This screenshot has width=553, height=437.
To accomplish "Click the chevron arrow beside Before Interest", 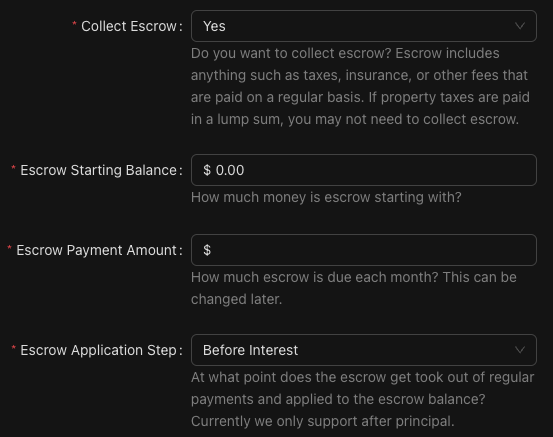I will pos(519,350).
